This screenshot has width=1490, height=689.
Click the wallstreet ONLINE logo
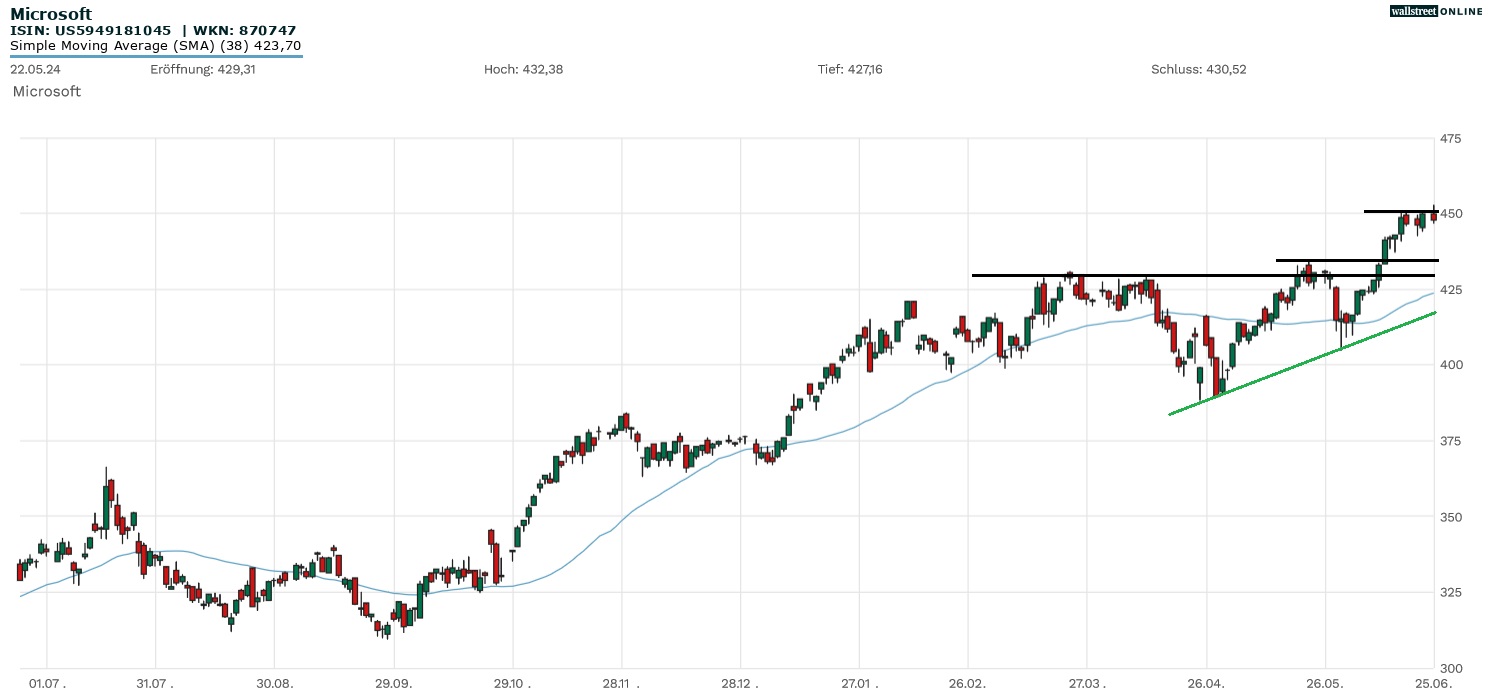coord(1436,11)
